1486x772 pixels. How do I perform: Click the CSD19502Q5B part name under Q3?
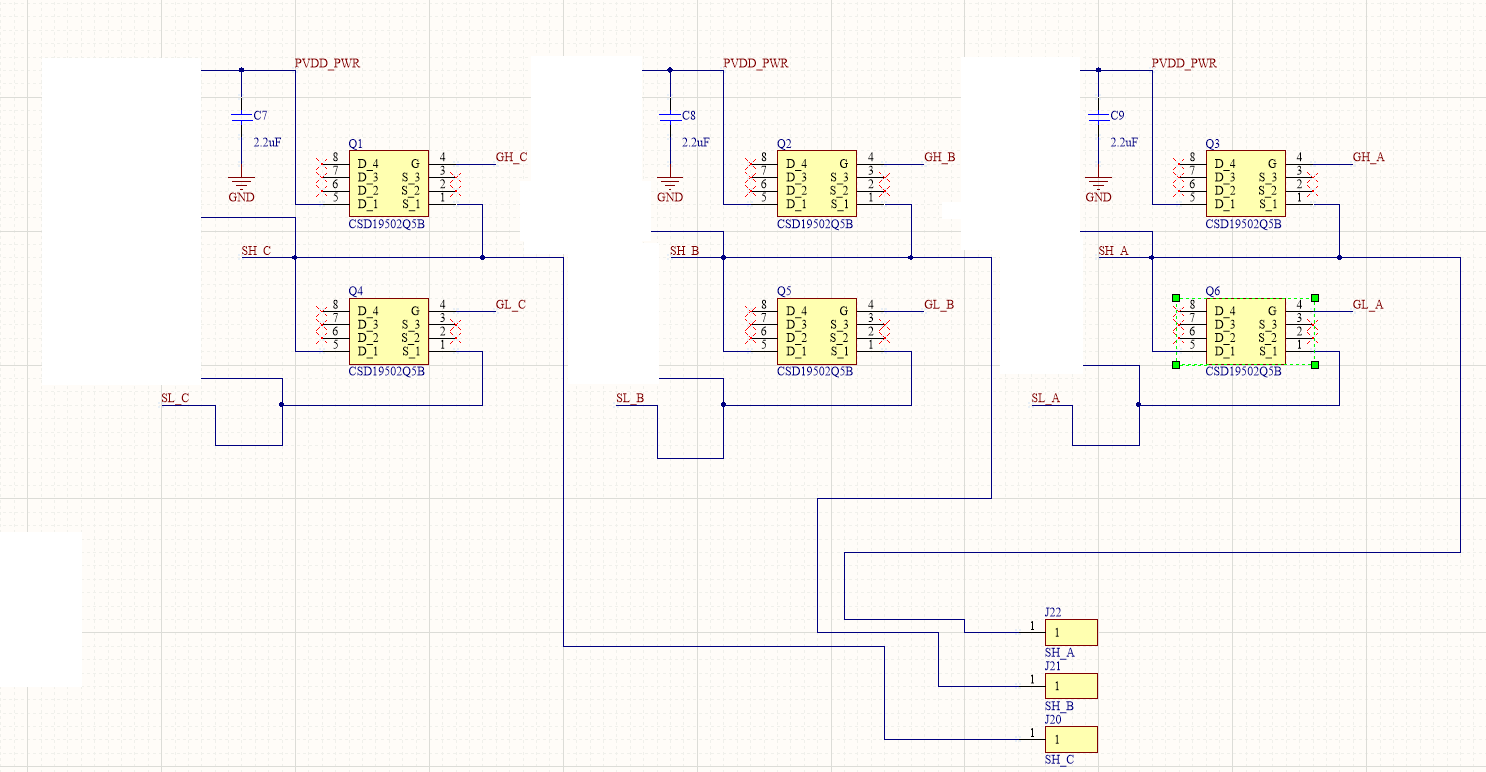(x=1244, y=224)
